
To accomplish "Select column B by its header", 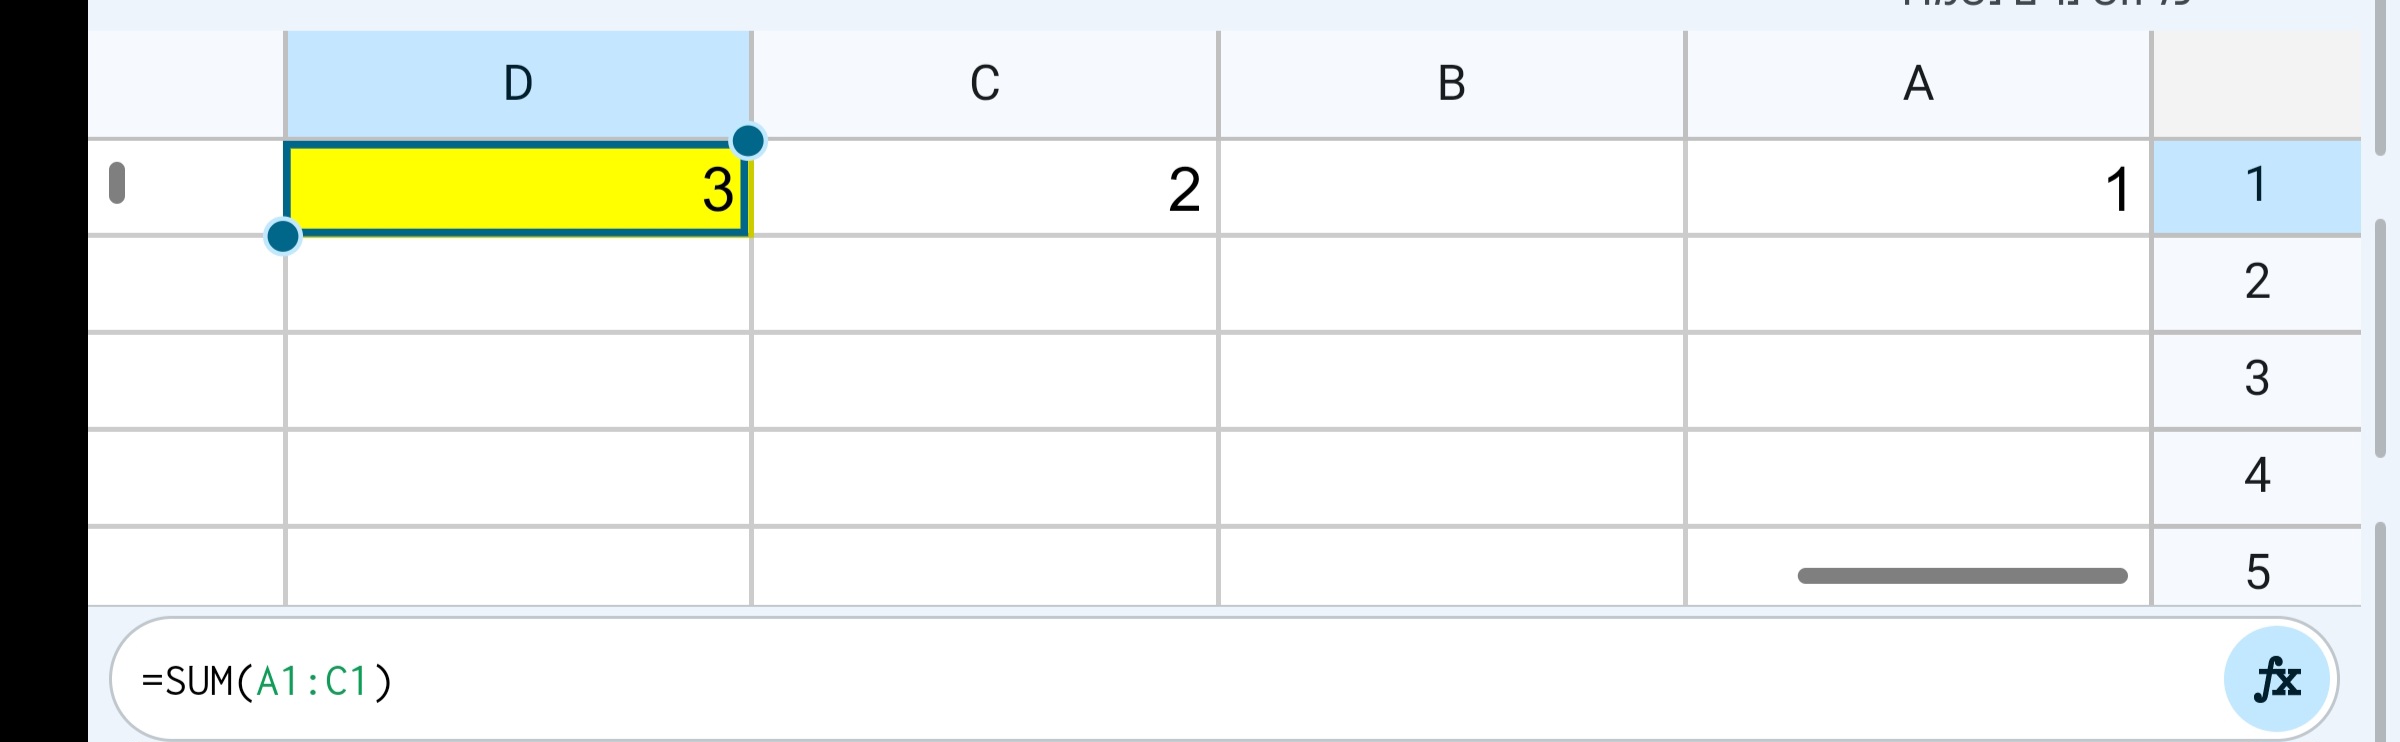I will (x=1450, y=84).
